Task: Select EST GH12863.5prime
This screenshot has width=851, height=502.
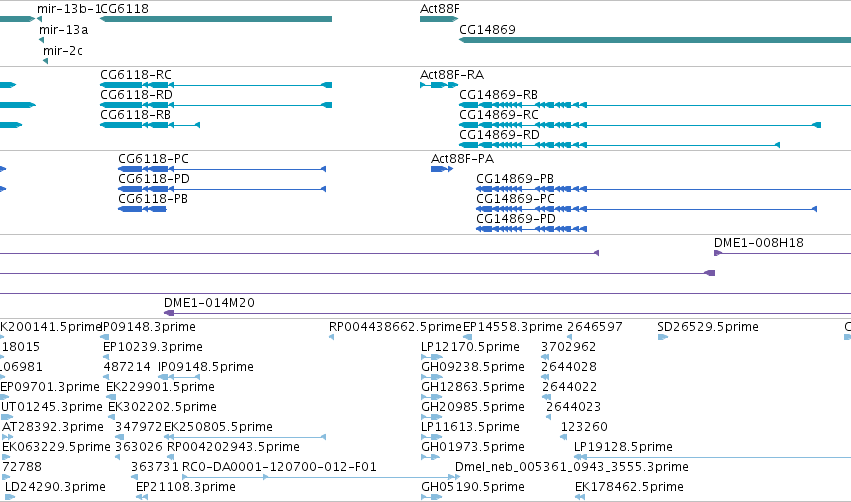Action: (x=473, y=387)
